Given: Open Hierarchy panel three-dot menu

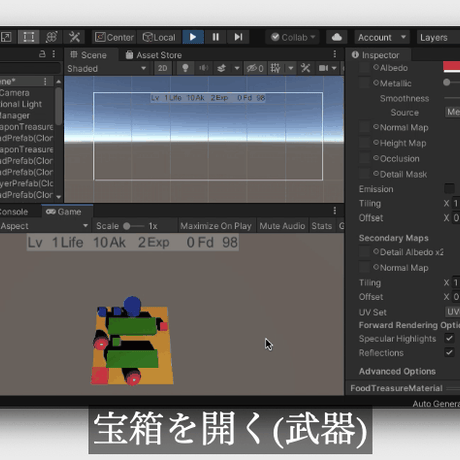Looking at the screenshot, I should (x=54, y=54).
